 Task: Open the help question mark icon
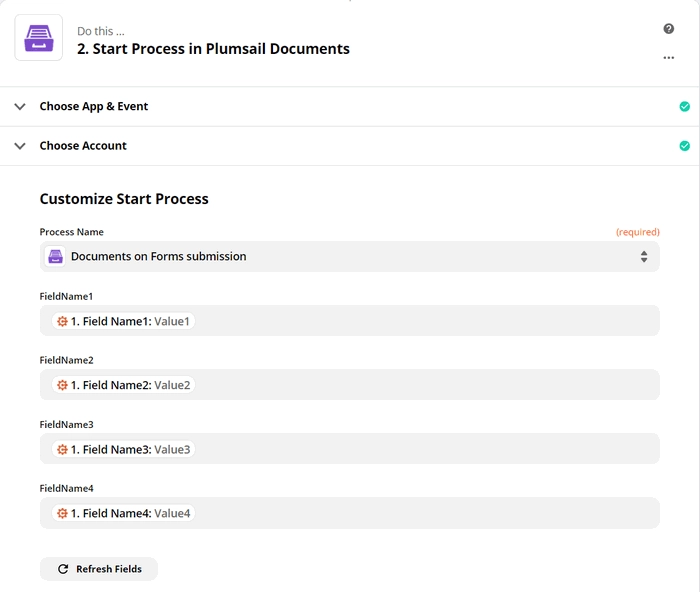tap(668, 29)
